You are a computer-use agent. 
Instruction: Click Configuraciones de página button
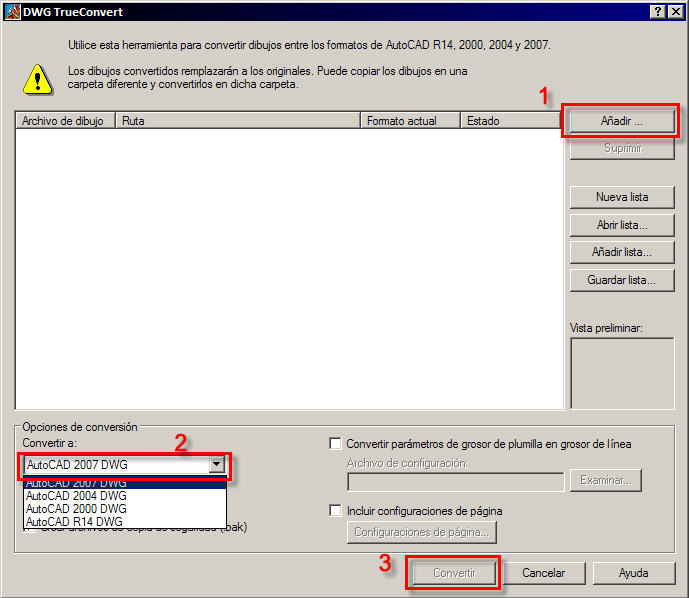(x=421, y=532)
